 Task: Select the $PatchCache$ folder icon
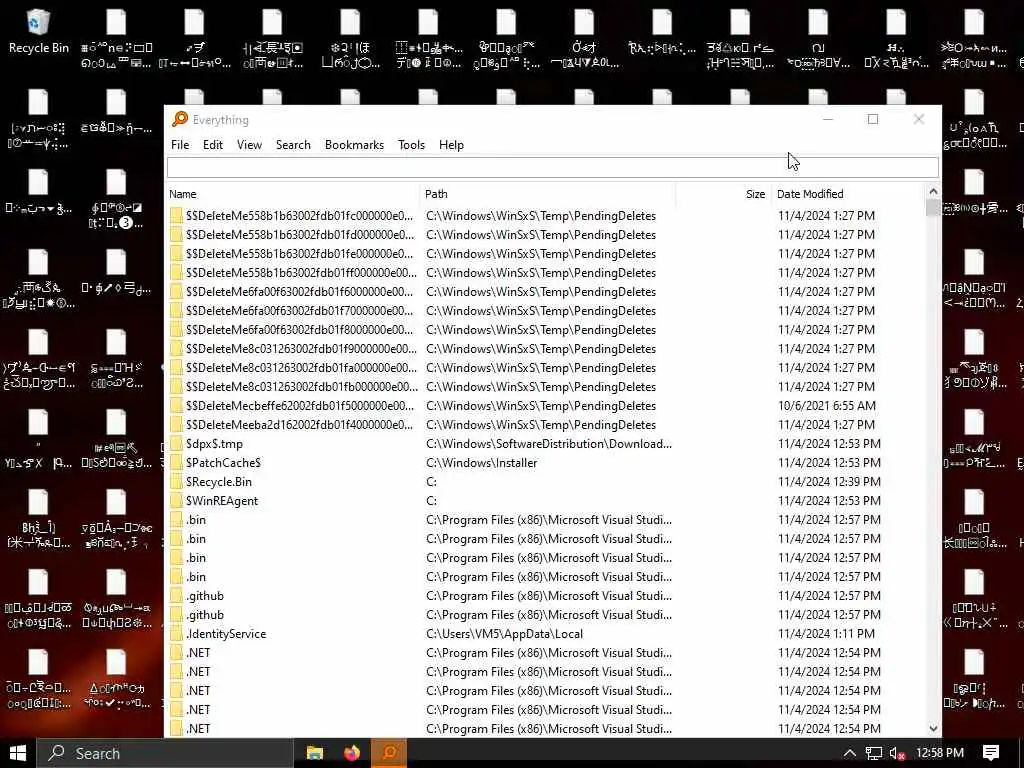176,463
